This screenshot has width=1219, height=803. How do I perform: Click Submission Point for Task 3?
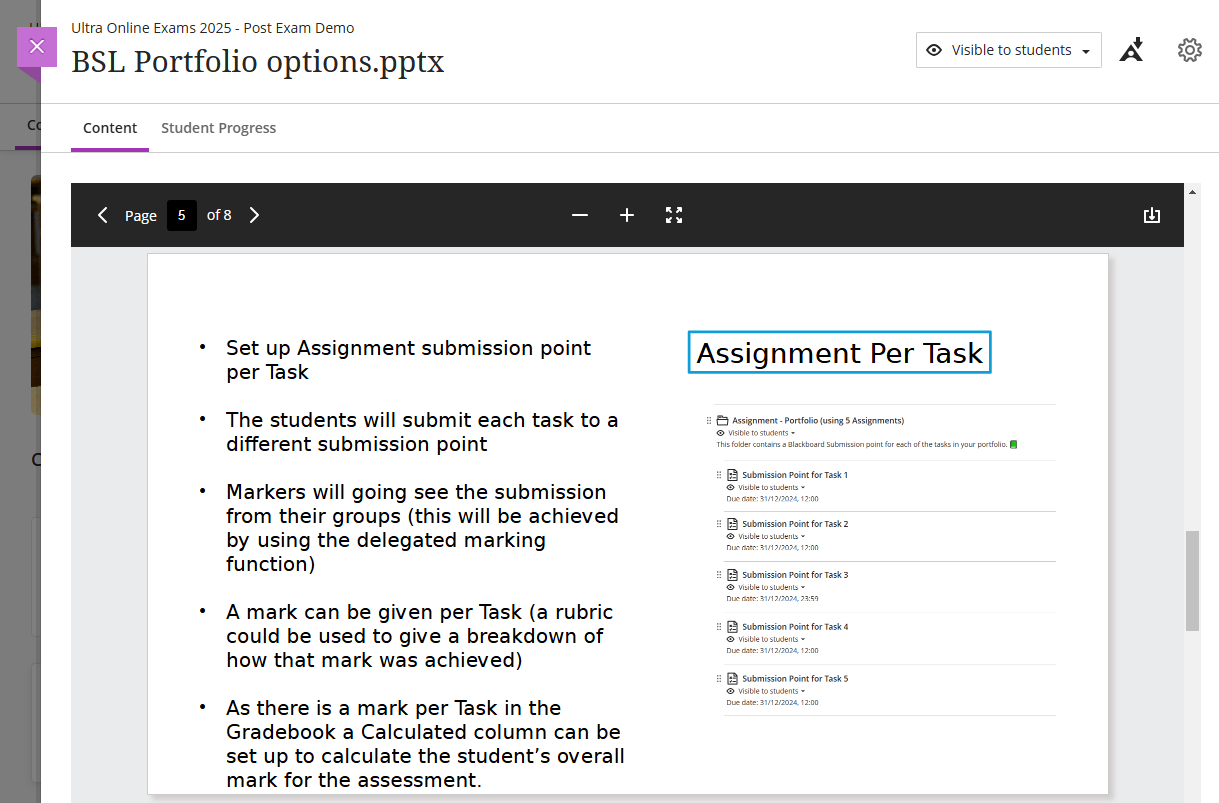[794, 575]
